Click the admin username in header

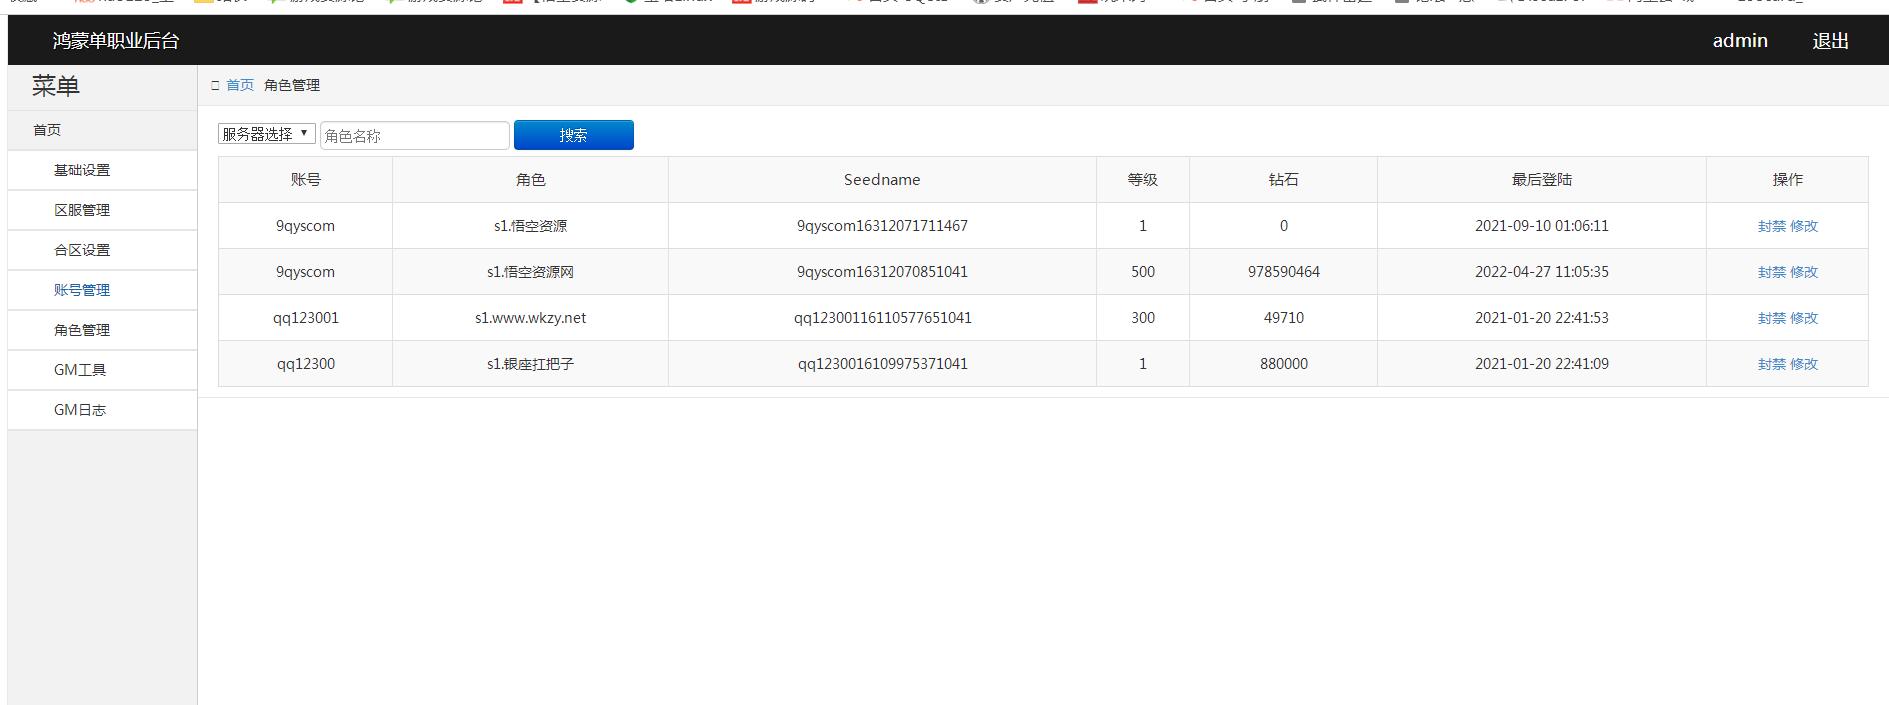[x=1740, y=41]
